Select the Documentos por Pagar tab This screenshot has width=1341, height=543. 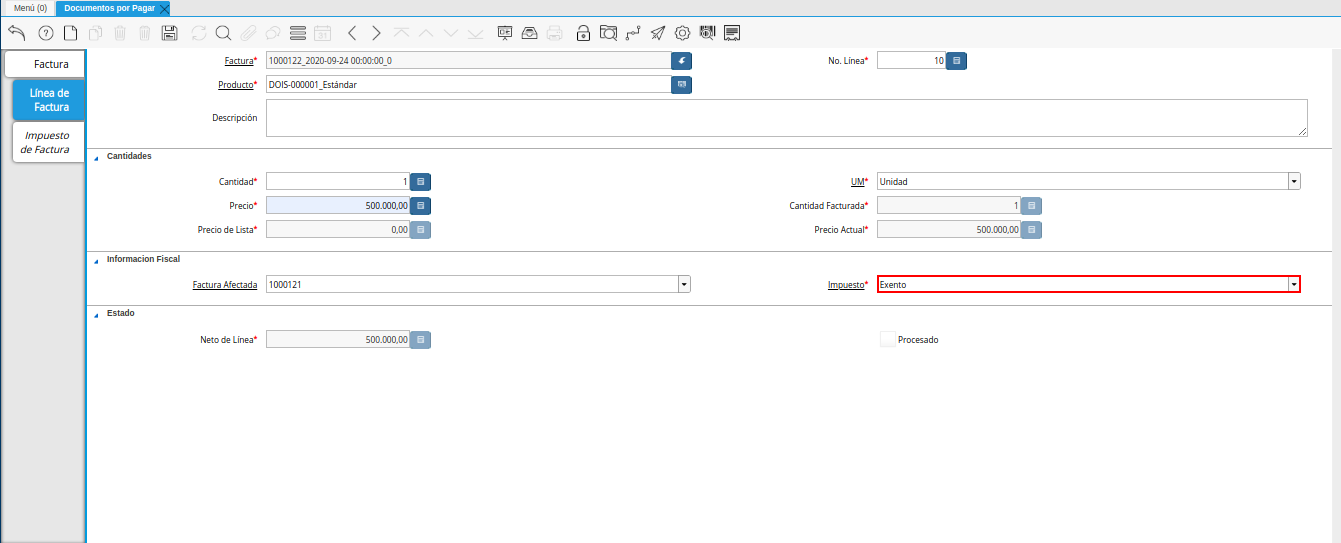[109, 7]
